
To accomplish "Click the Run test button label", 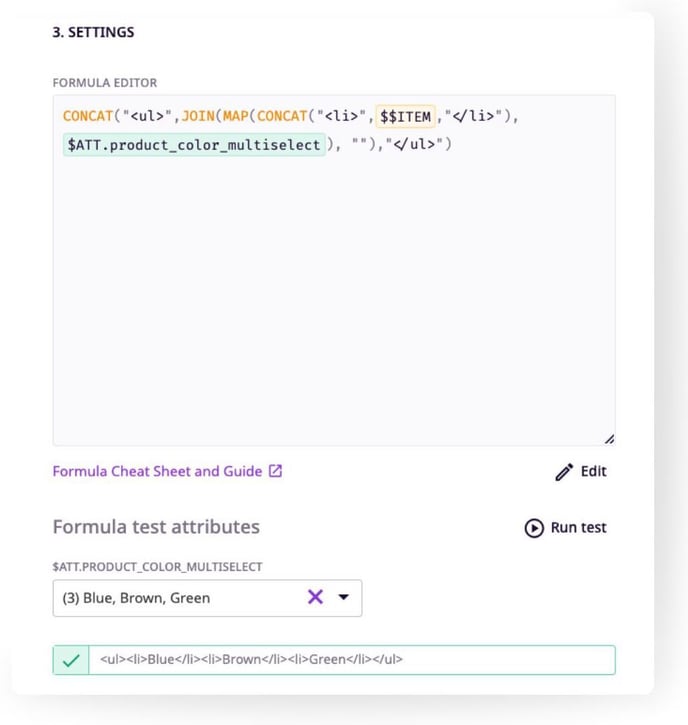I will point(578,527).
